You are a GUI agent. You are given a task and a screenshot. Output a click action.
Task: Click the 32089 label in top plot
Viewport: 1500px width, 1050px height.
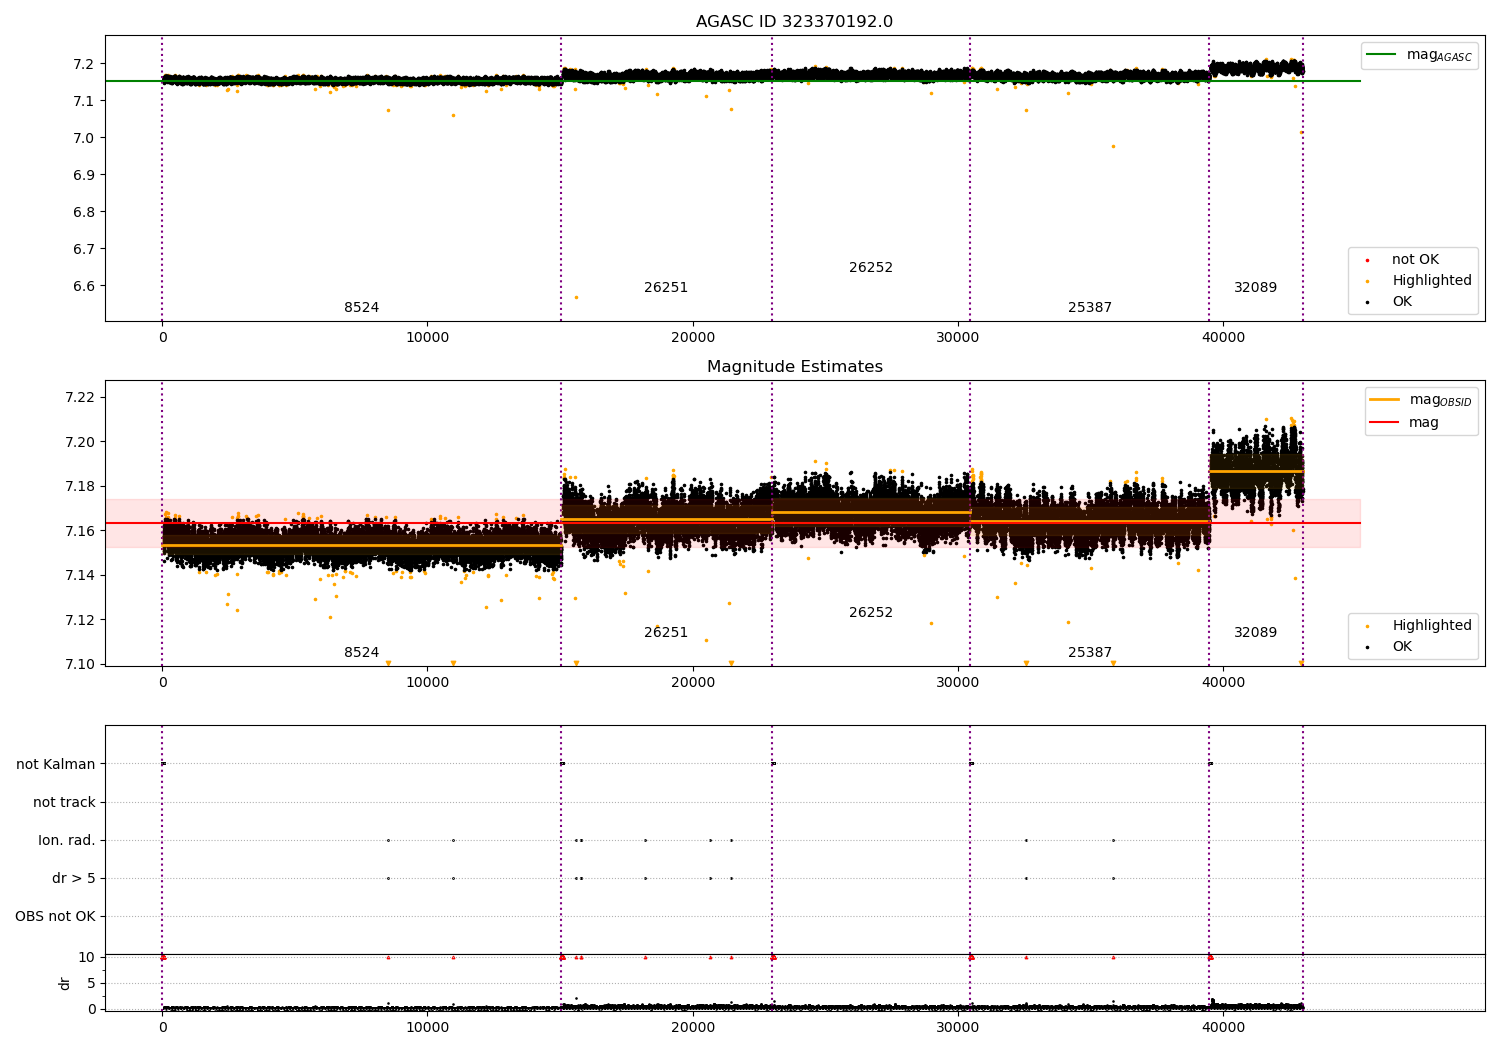pos(1255,288)
